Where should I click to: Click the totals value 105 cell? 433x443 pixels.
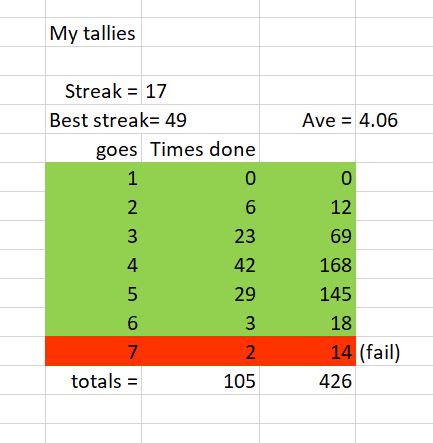pos(200,380)
